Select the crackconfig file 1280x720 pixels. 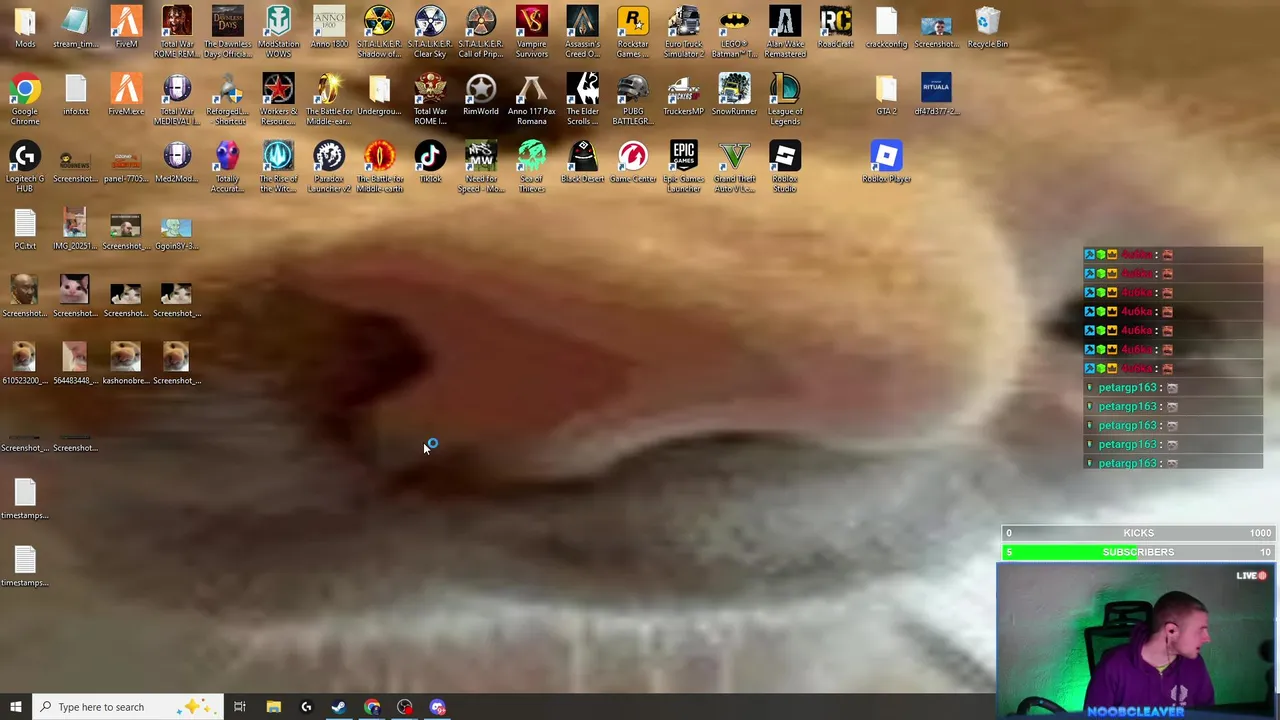[886, 28]
